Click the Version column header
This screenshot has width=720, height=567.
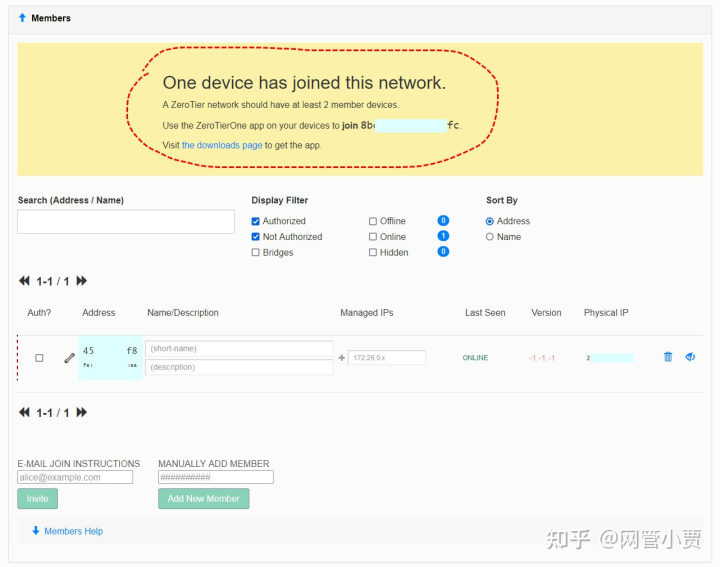pos(546,313)
